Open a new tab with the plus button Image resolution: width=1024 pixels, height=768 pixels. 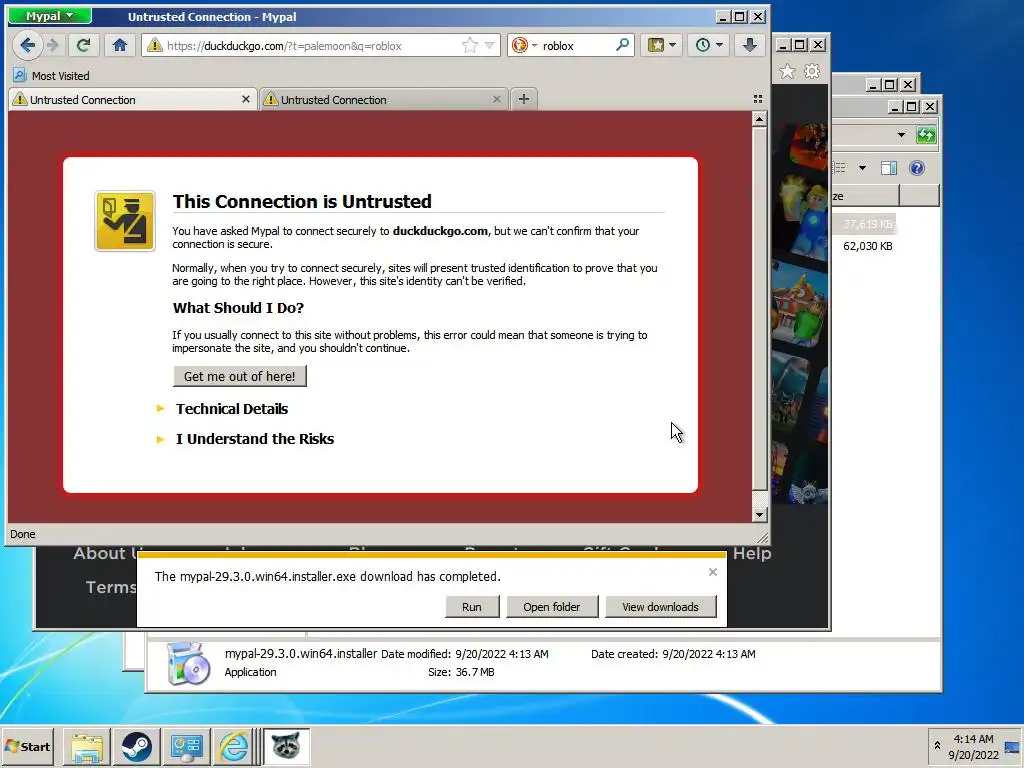[x=524, y=99]
